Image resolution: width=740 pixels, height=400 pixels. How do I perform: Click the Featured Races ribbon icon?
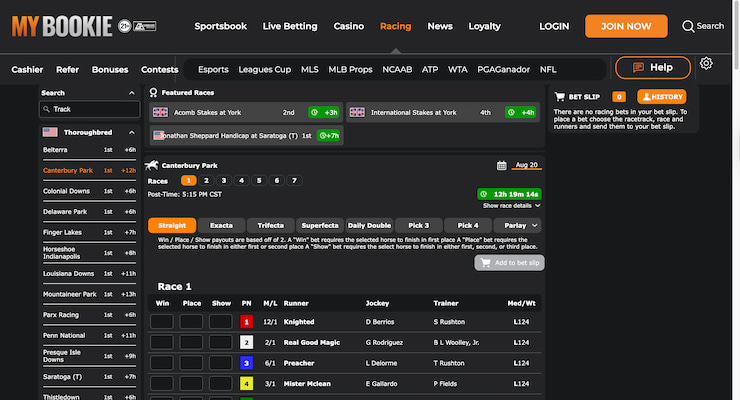click(x=153, y=92)
